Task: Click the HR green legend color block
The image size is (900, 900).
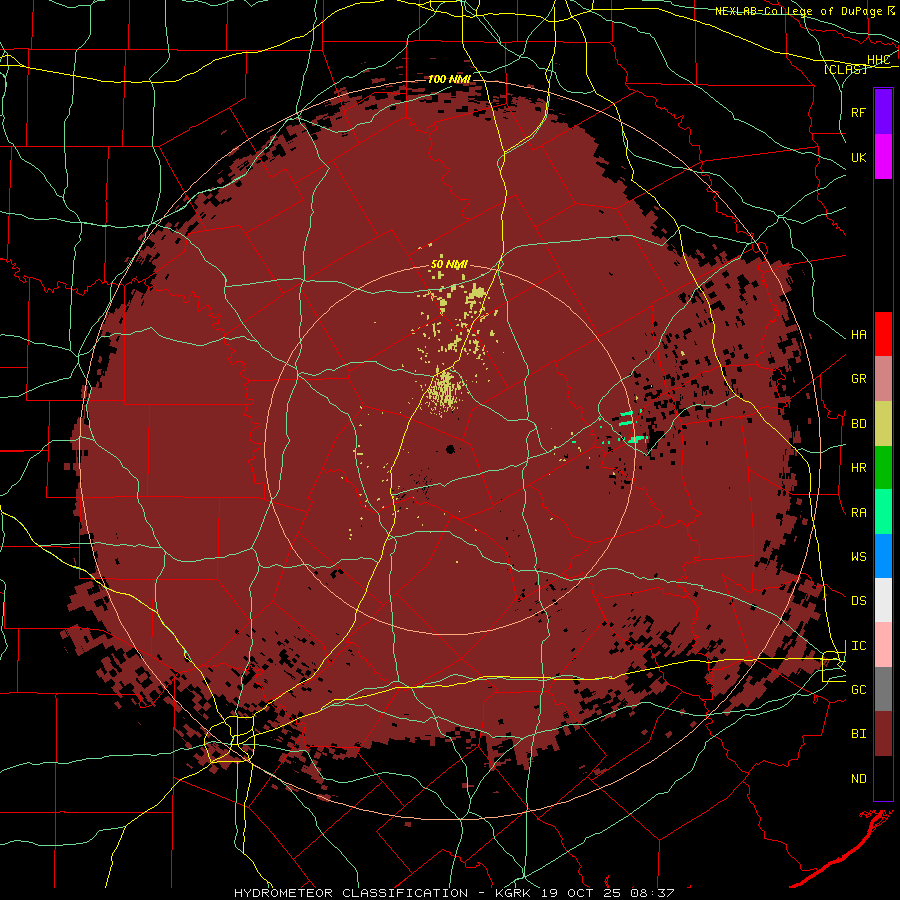Action: click(x=883, y=468)
